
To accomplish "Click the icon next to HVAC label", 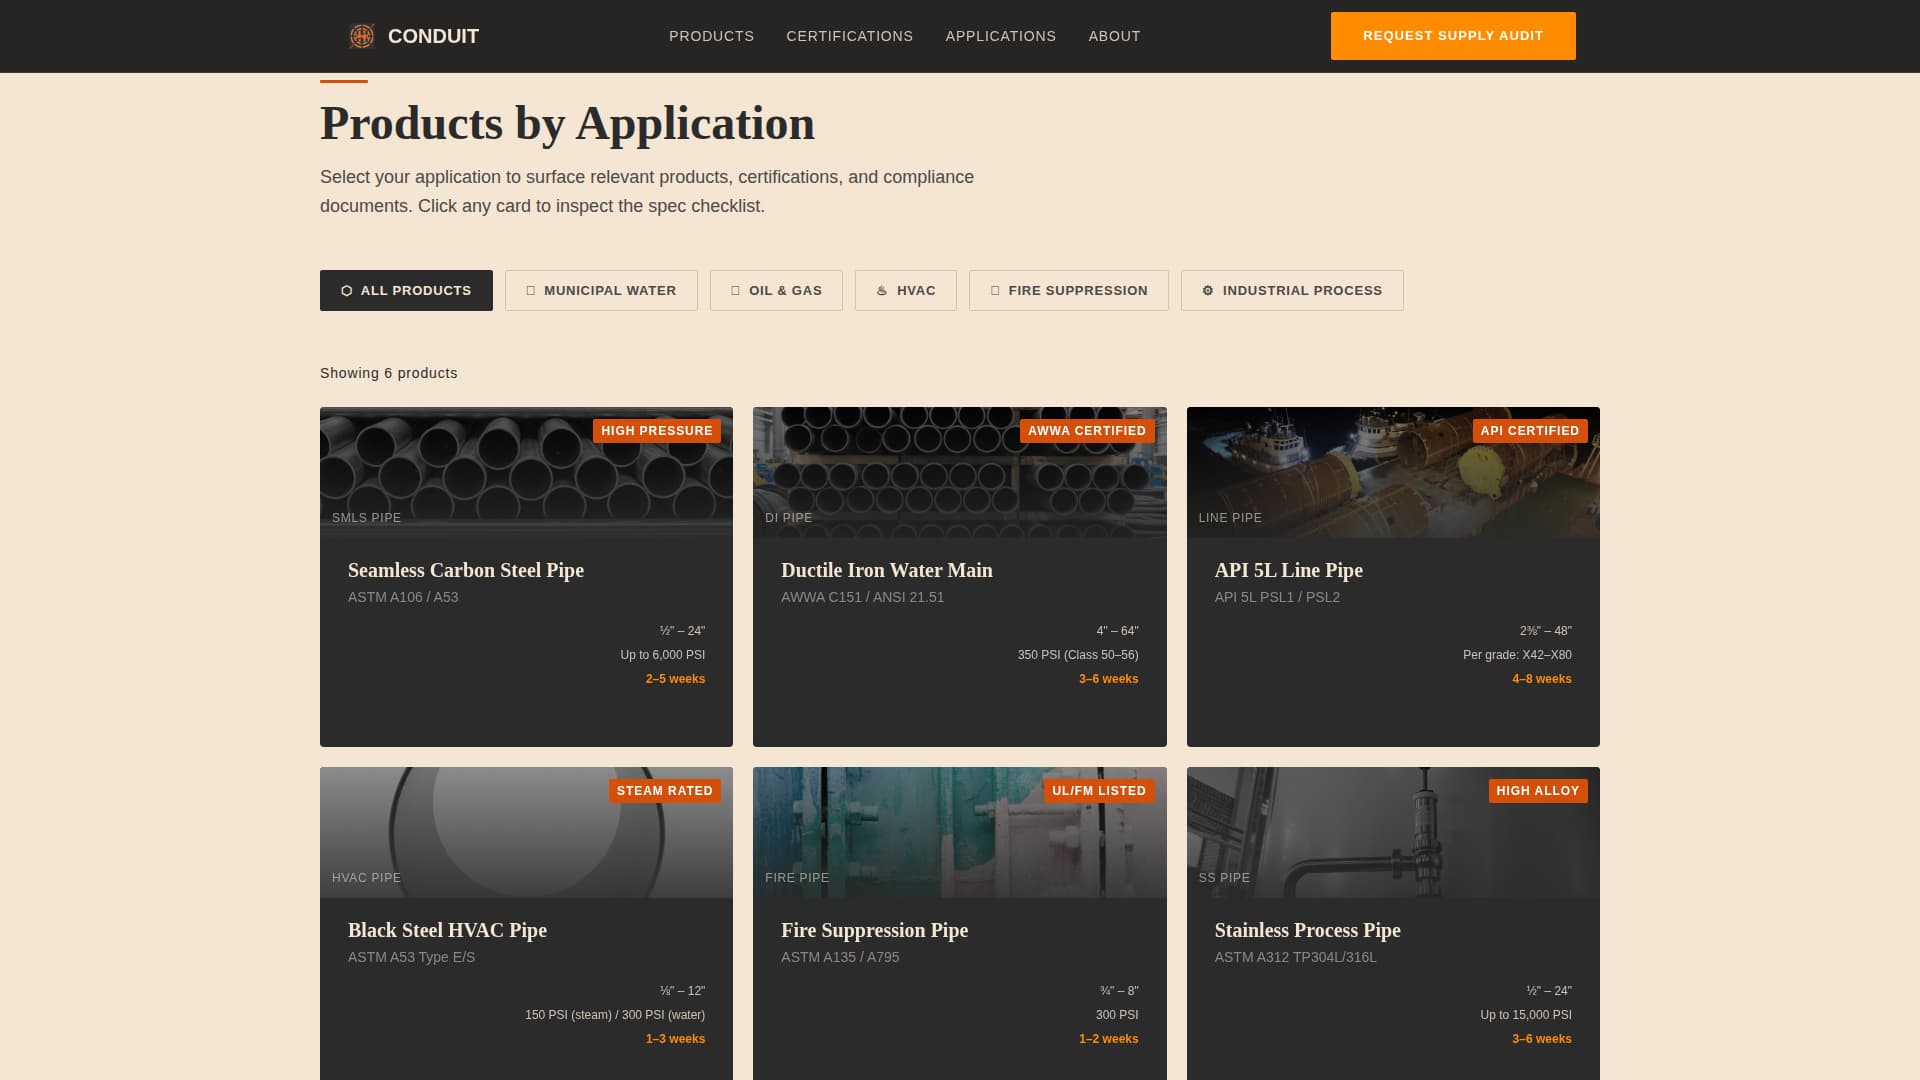I will click(x=881, y=290).
